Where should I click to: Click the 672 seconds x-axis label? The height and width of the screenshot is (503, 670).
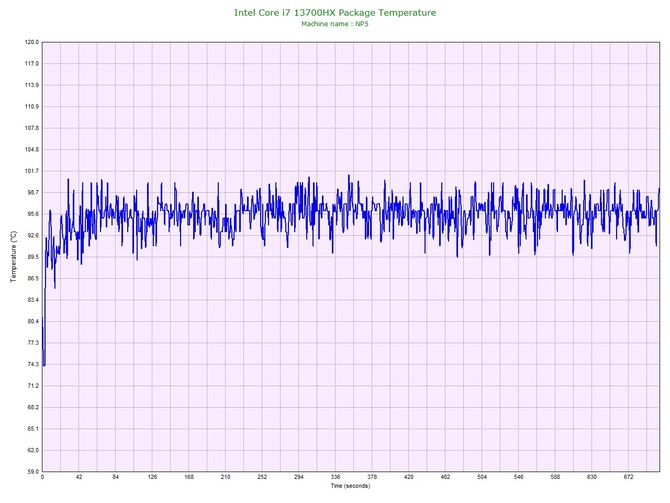coord(629,477)
